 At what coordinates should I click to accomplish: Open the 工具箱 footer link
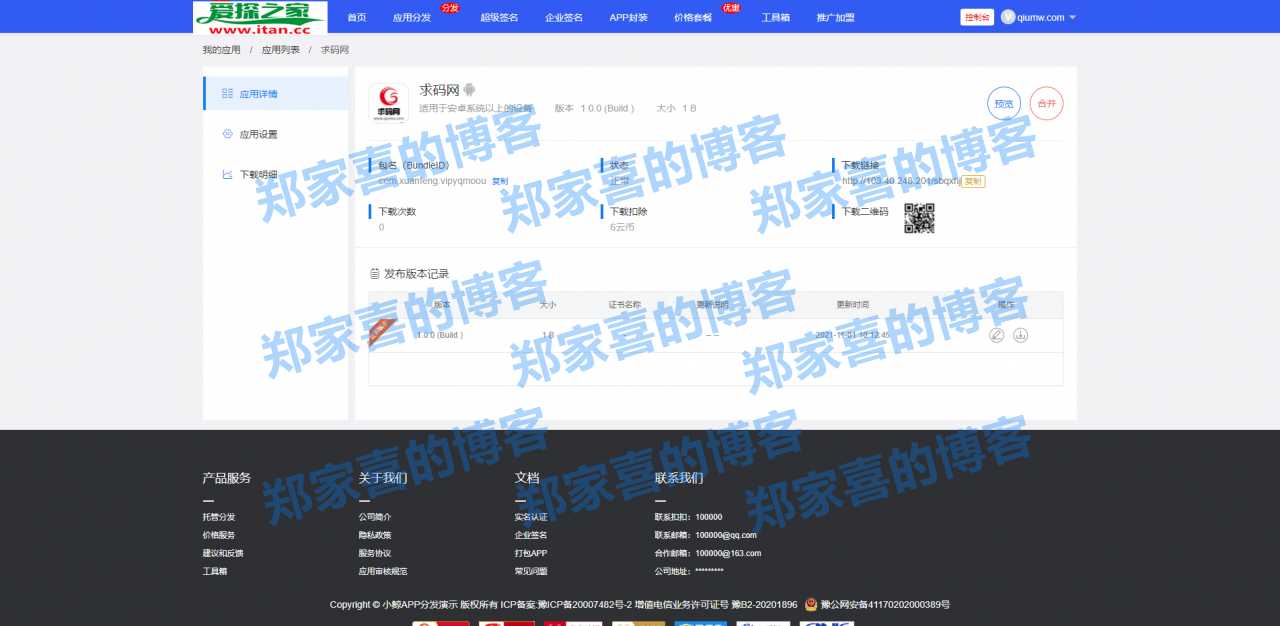point(215,571)
